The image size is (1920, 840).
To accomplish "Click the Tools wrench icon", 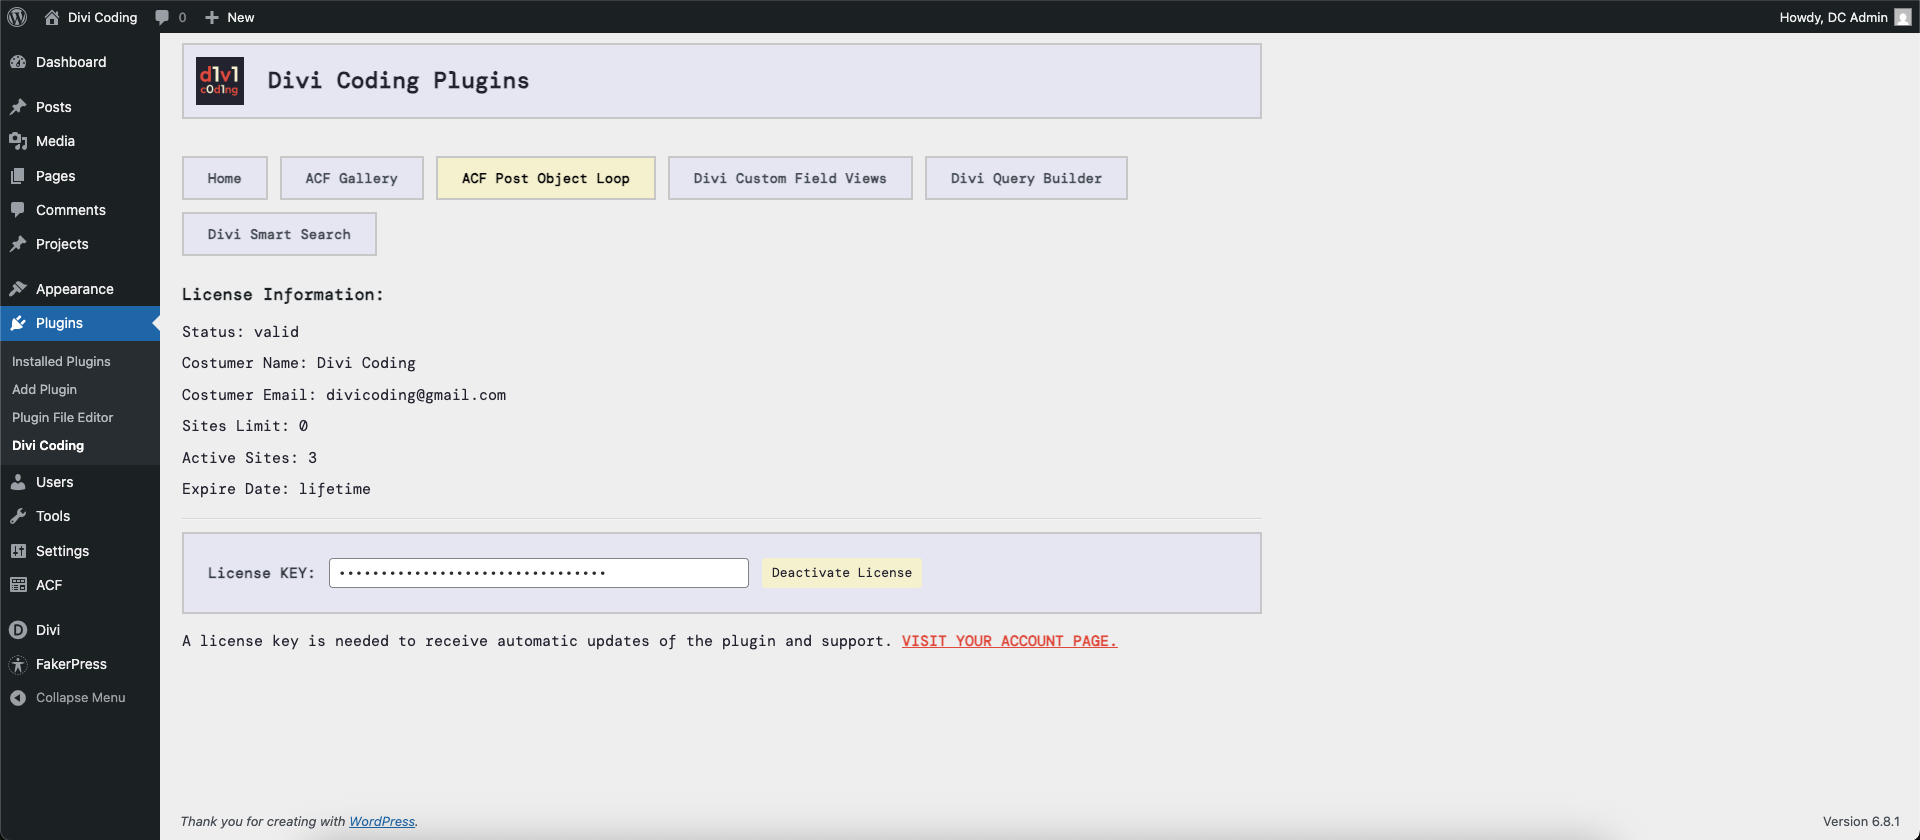I will 18,516.
